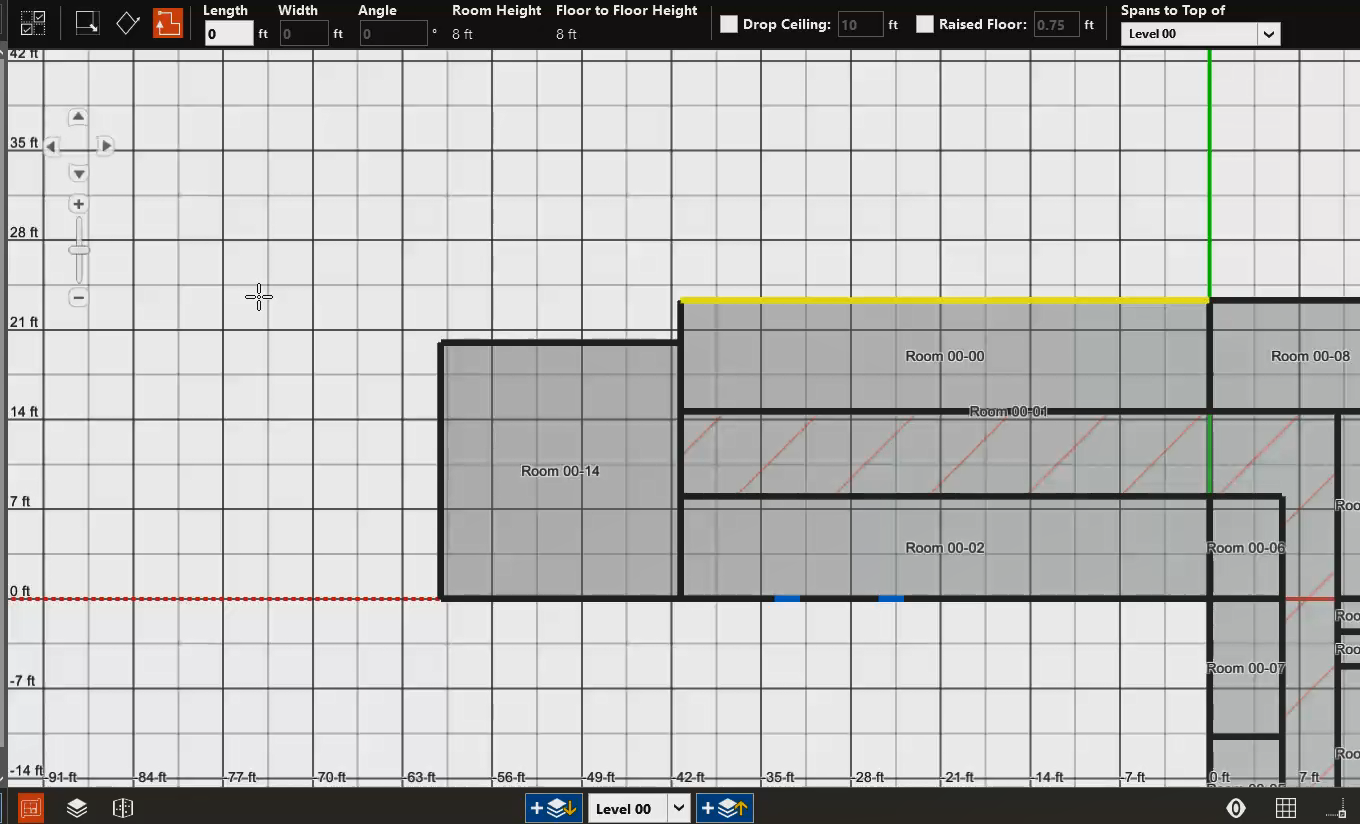Pan the canvas up with arrow button

[x=78, y=117]
